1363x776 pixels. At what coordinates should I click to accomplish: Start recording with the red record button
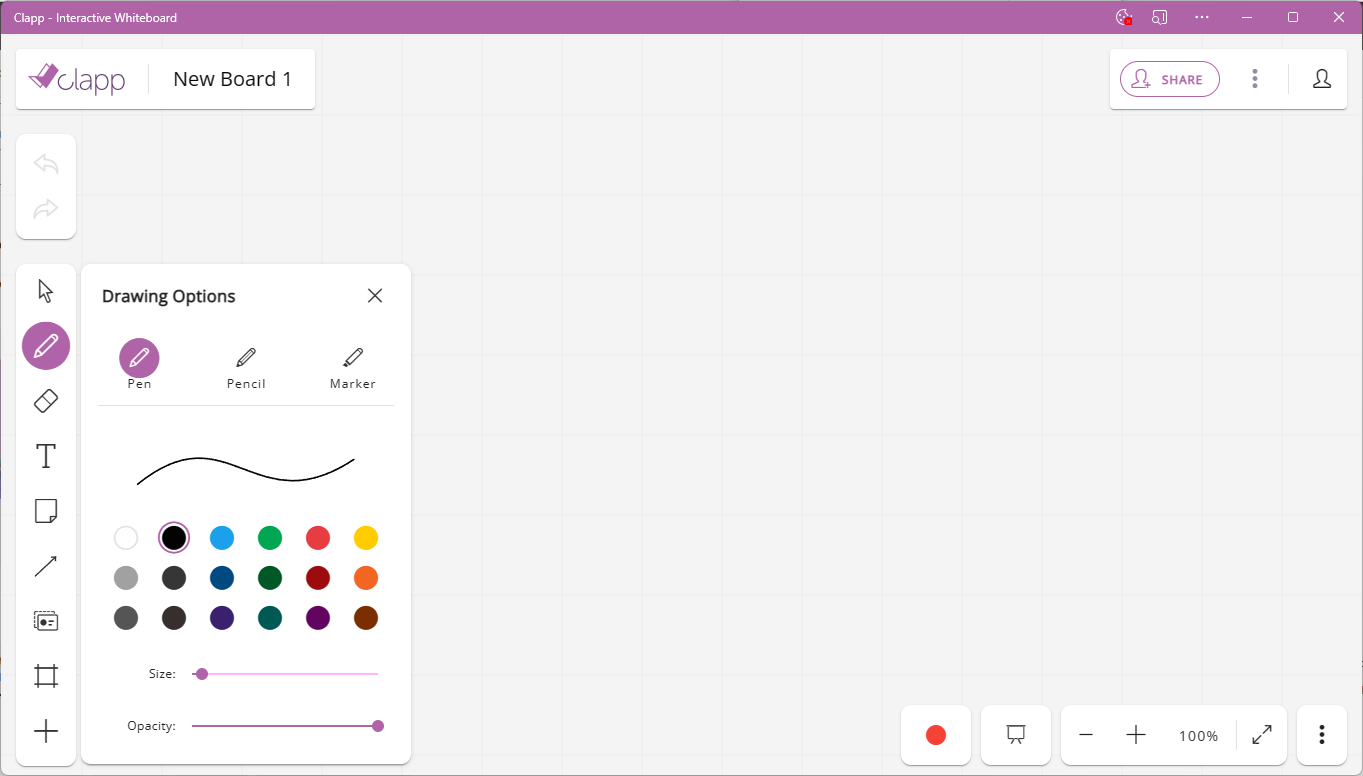click(935, 734)
